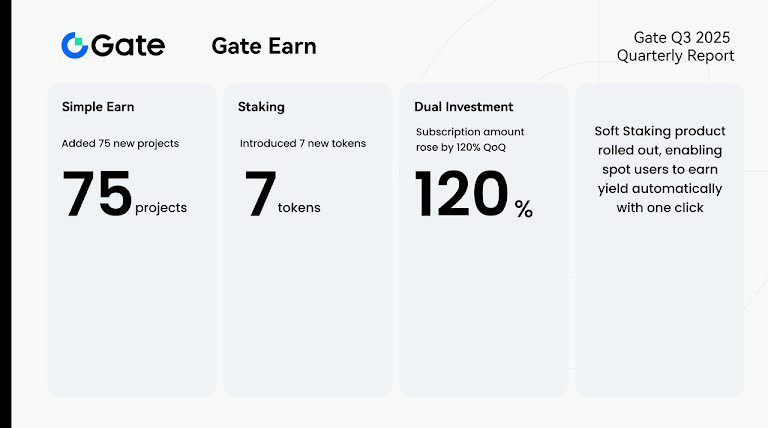Click the 'tokens' label beside 7

coord(299,208)
